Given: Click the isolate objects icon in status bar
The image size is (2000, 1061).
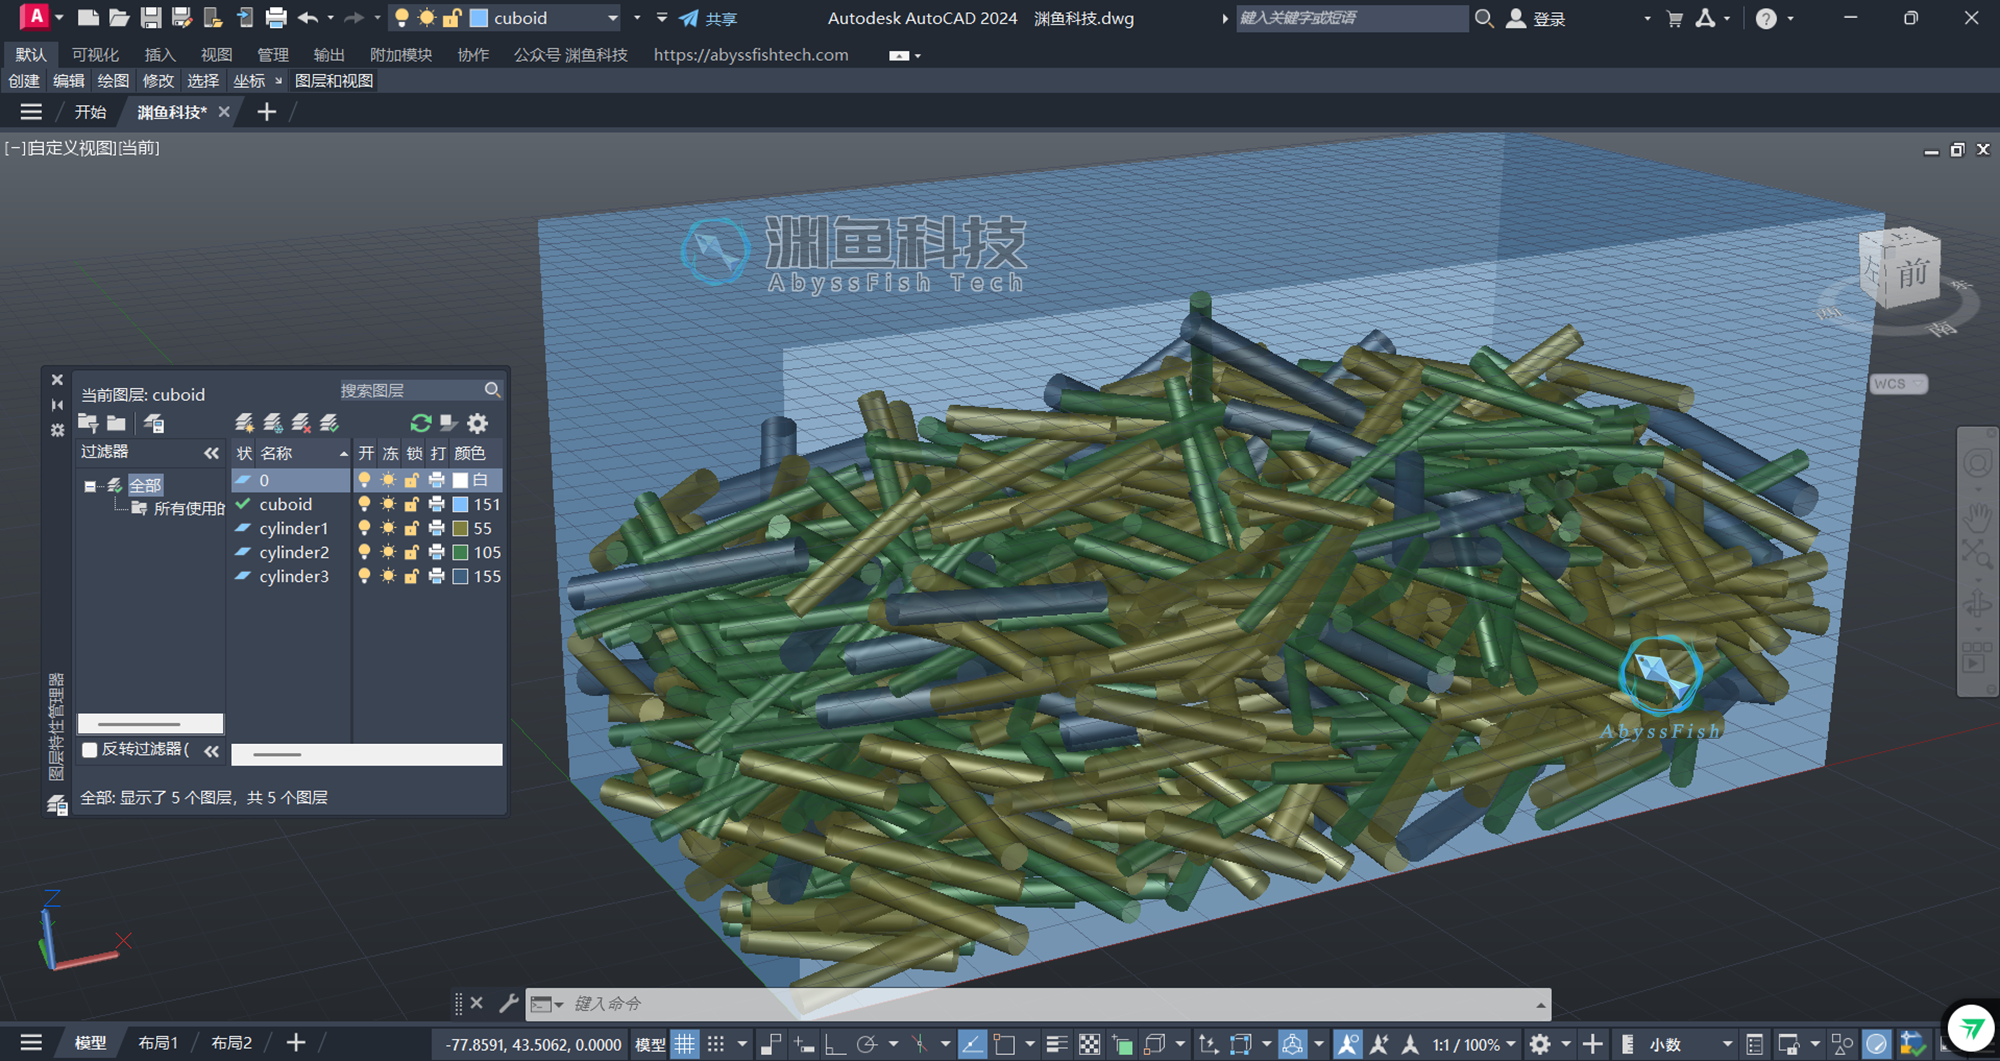Looking at the screenshot, I should pyautogui.click(x=1841, y=1044).
